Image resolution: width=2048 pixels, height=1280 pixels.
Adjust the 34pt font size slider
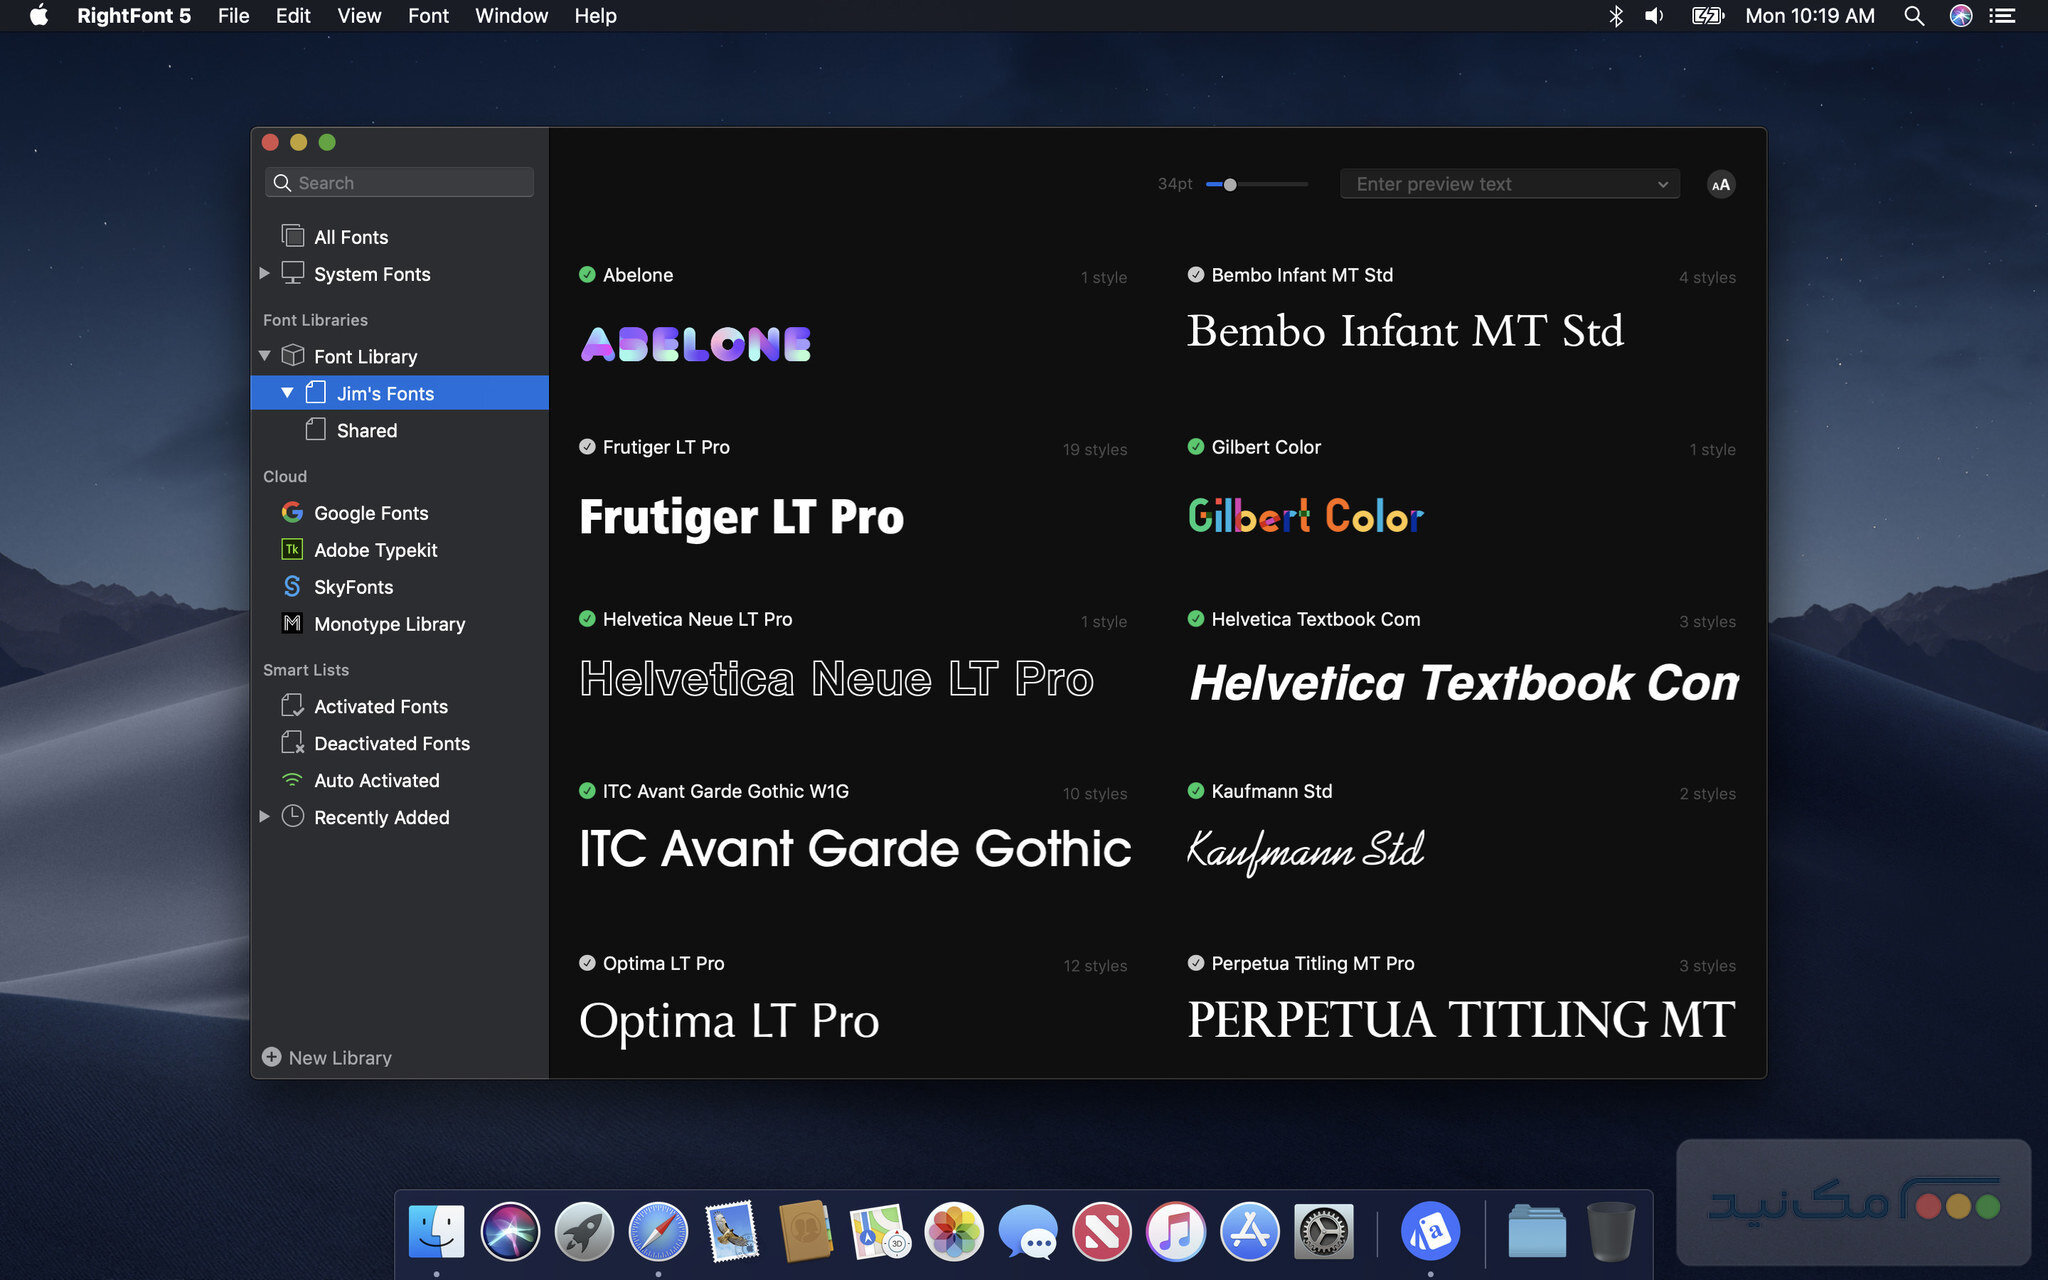(x=1230, y=184)
